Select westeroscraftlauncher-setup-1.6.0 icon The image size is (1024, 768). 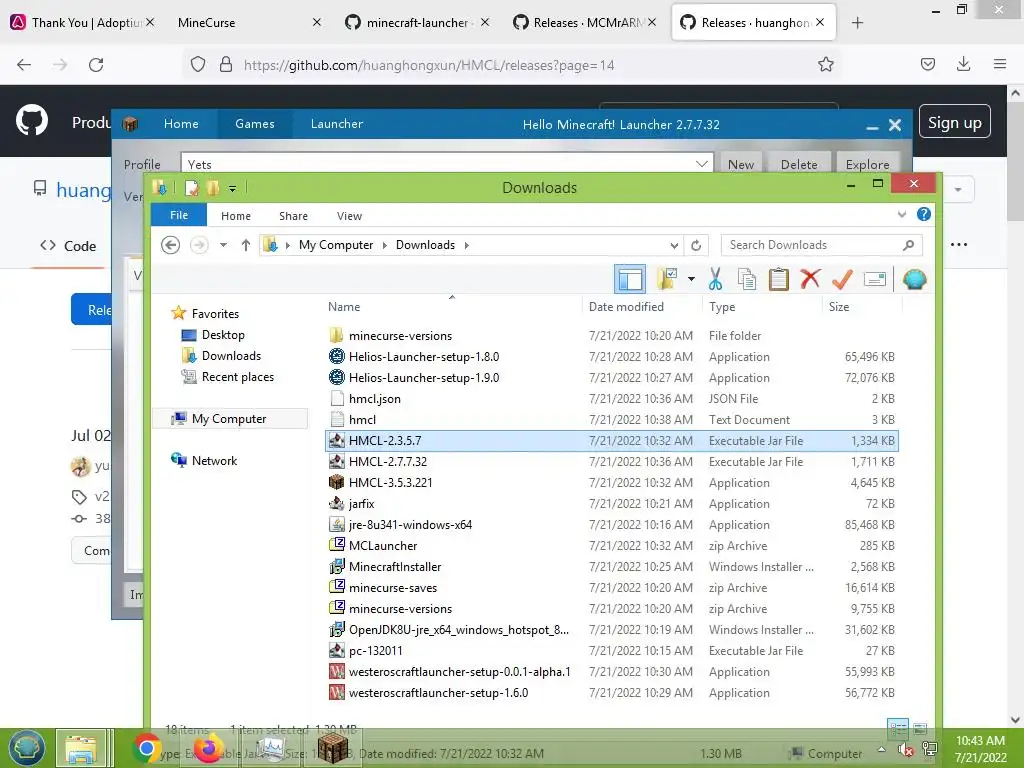tap(336, 692)
